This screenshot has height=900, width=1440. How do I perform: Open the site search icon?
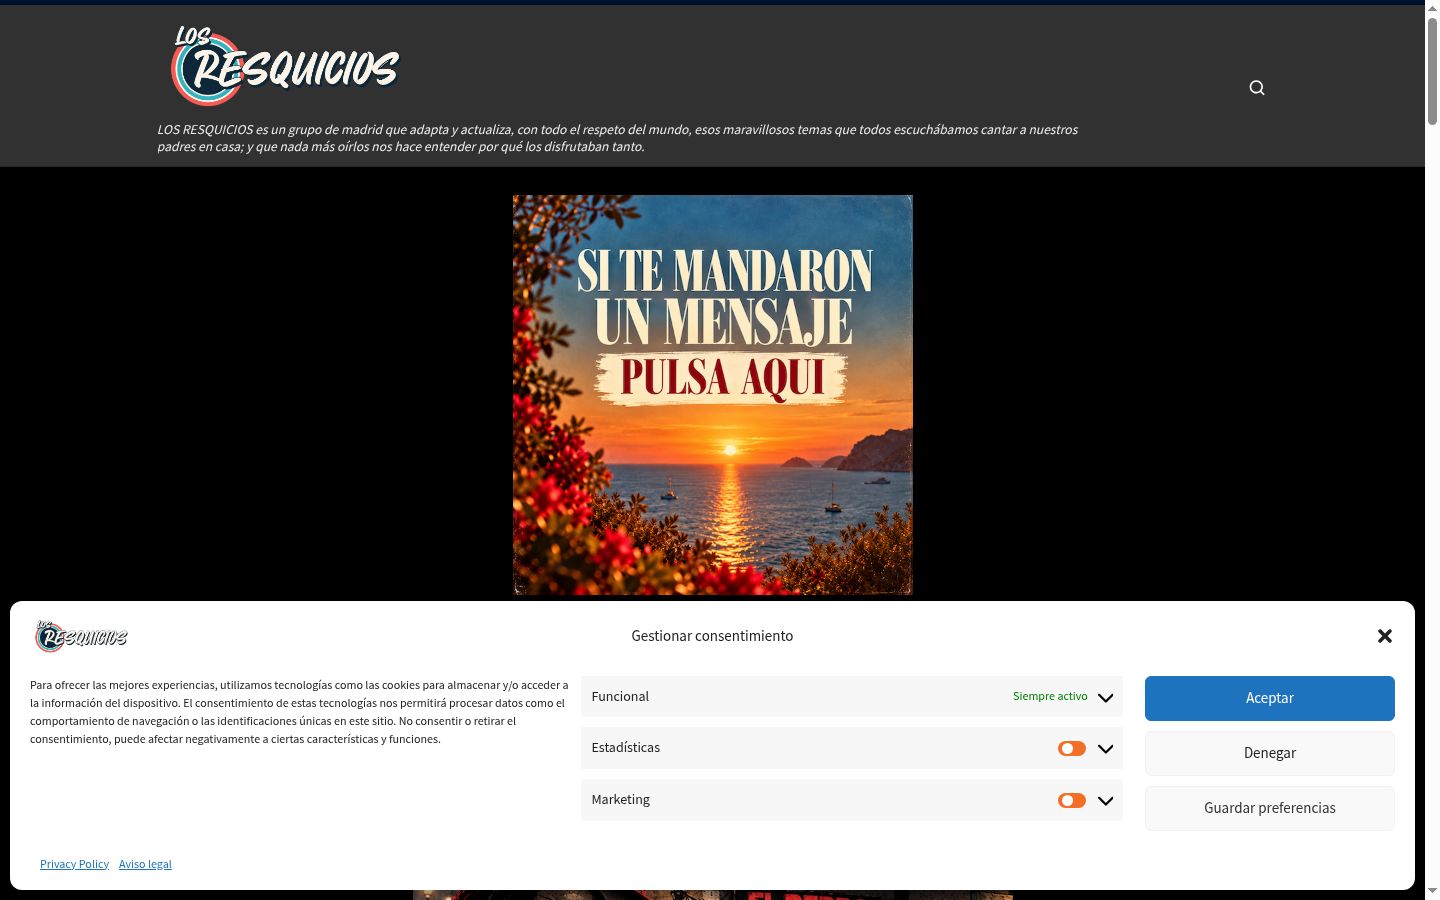[1257, 88]
